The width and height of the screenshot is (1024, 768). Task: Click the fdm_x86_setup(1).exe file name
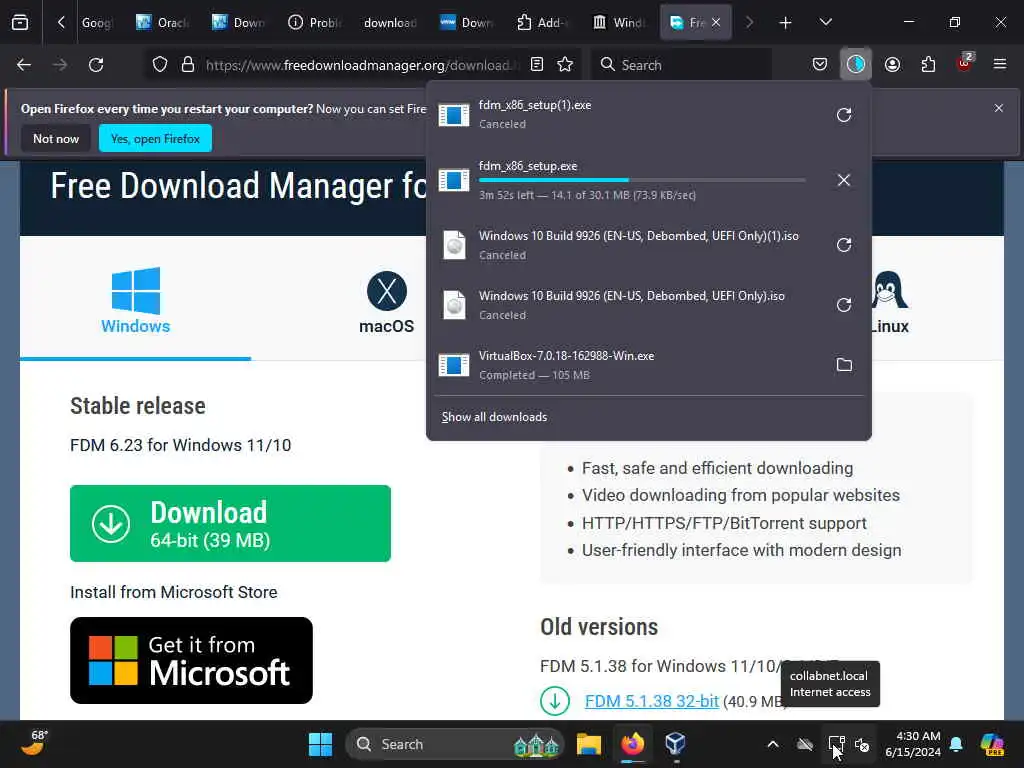click(535, 105)
